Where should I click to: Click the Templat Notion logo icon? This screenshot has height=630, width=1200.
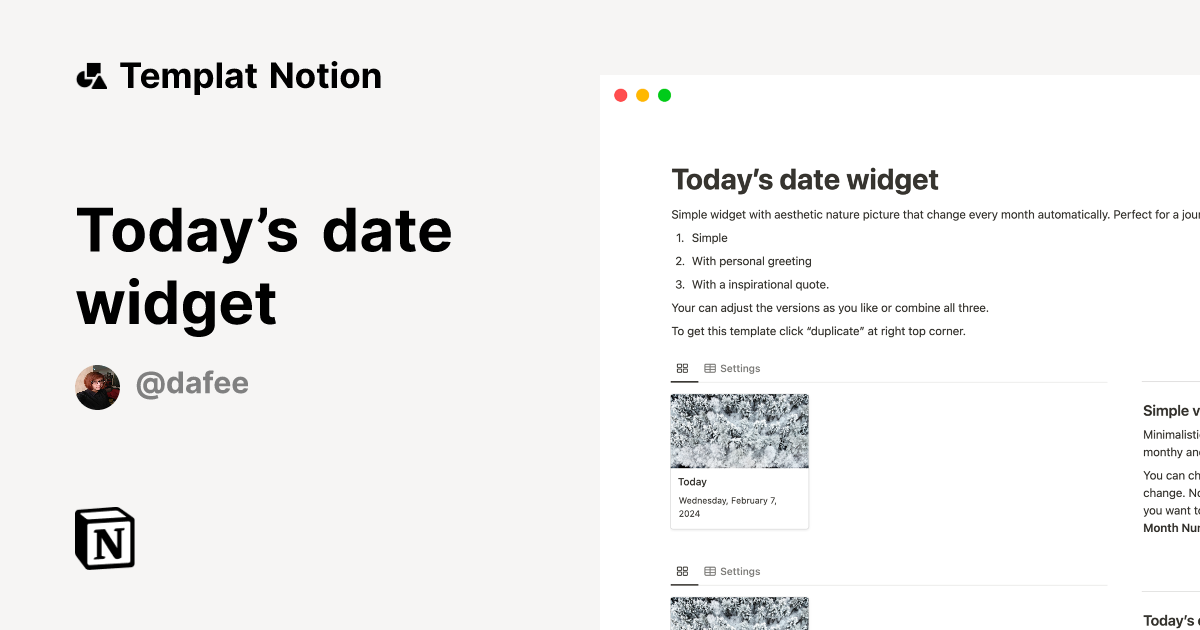pos(94,75)
